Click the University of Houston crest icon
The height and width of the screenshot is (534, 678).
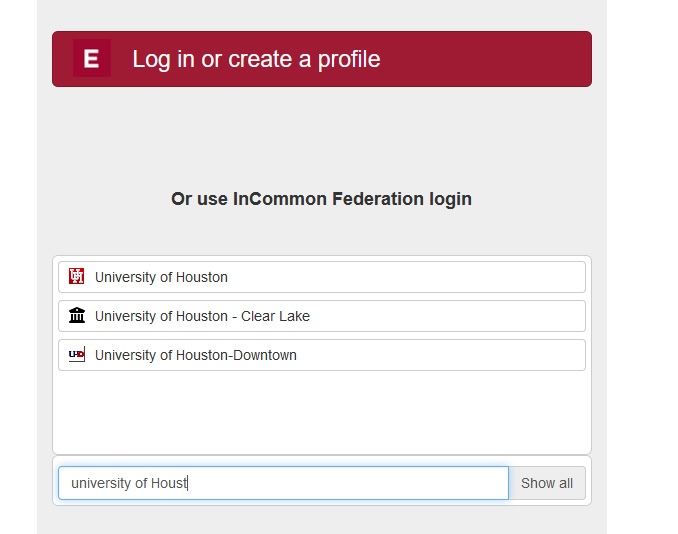click(x=77, y=277)
